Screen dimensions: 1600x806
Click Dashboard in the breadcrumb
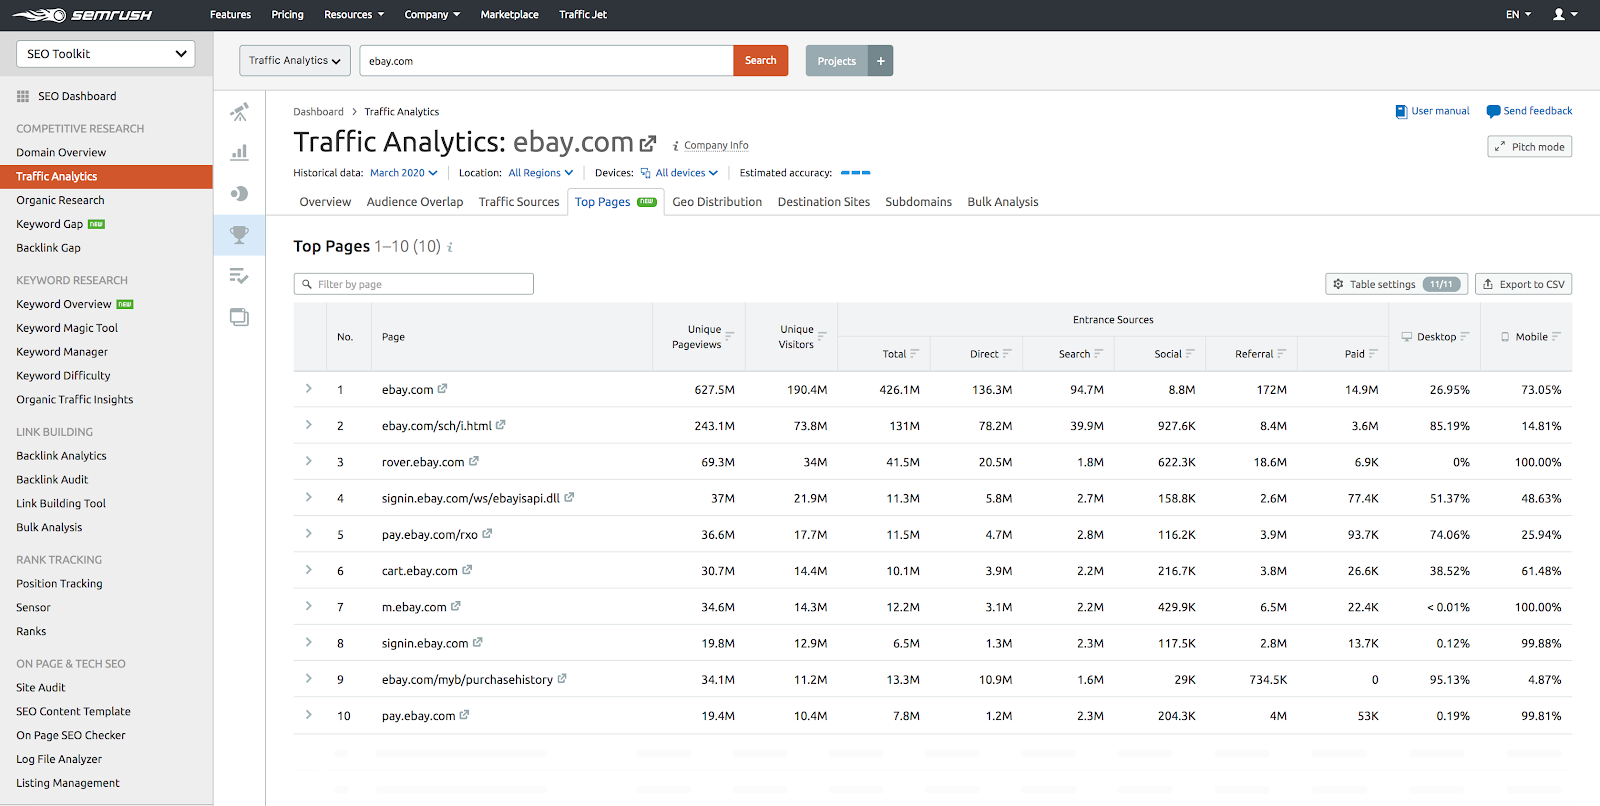tap(318, 112)
